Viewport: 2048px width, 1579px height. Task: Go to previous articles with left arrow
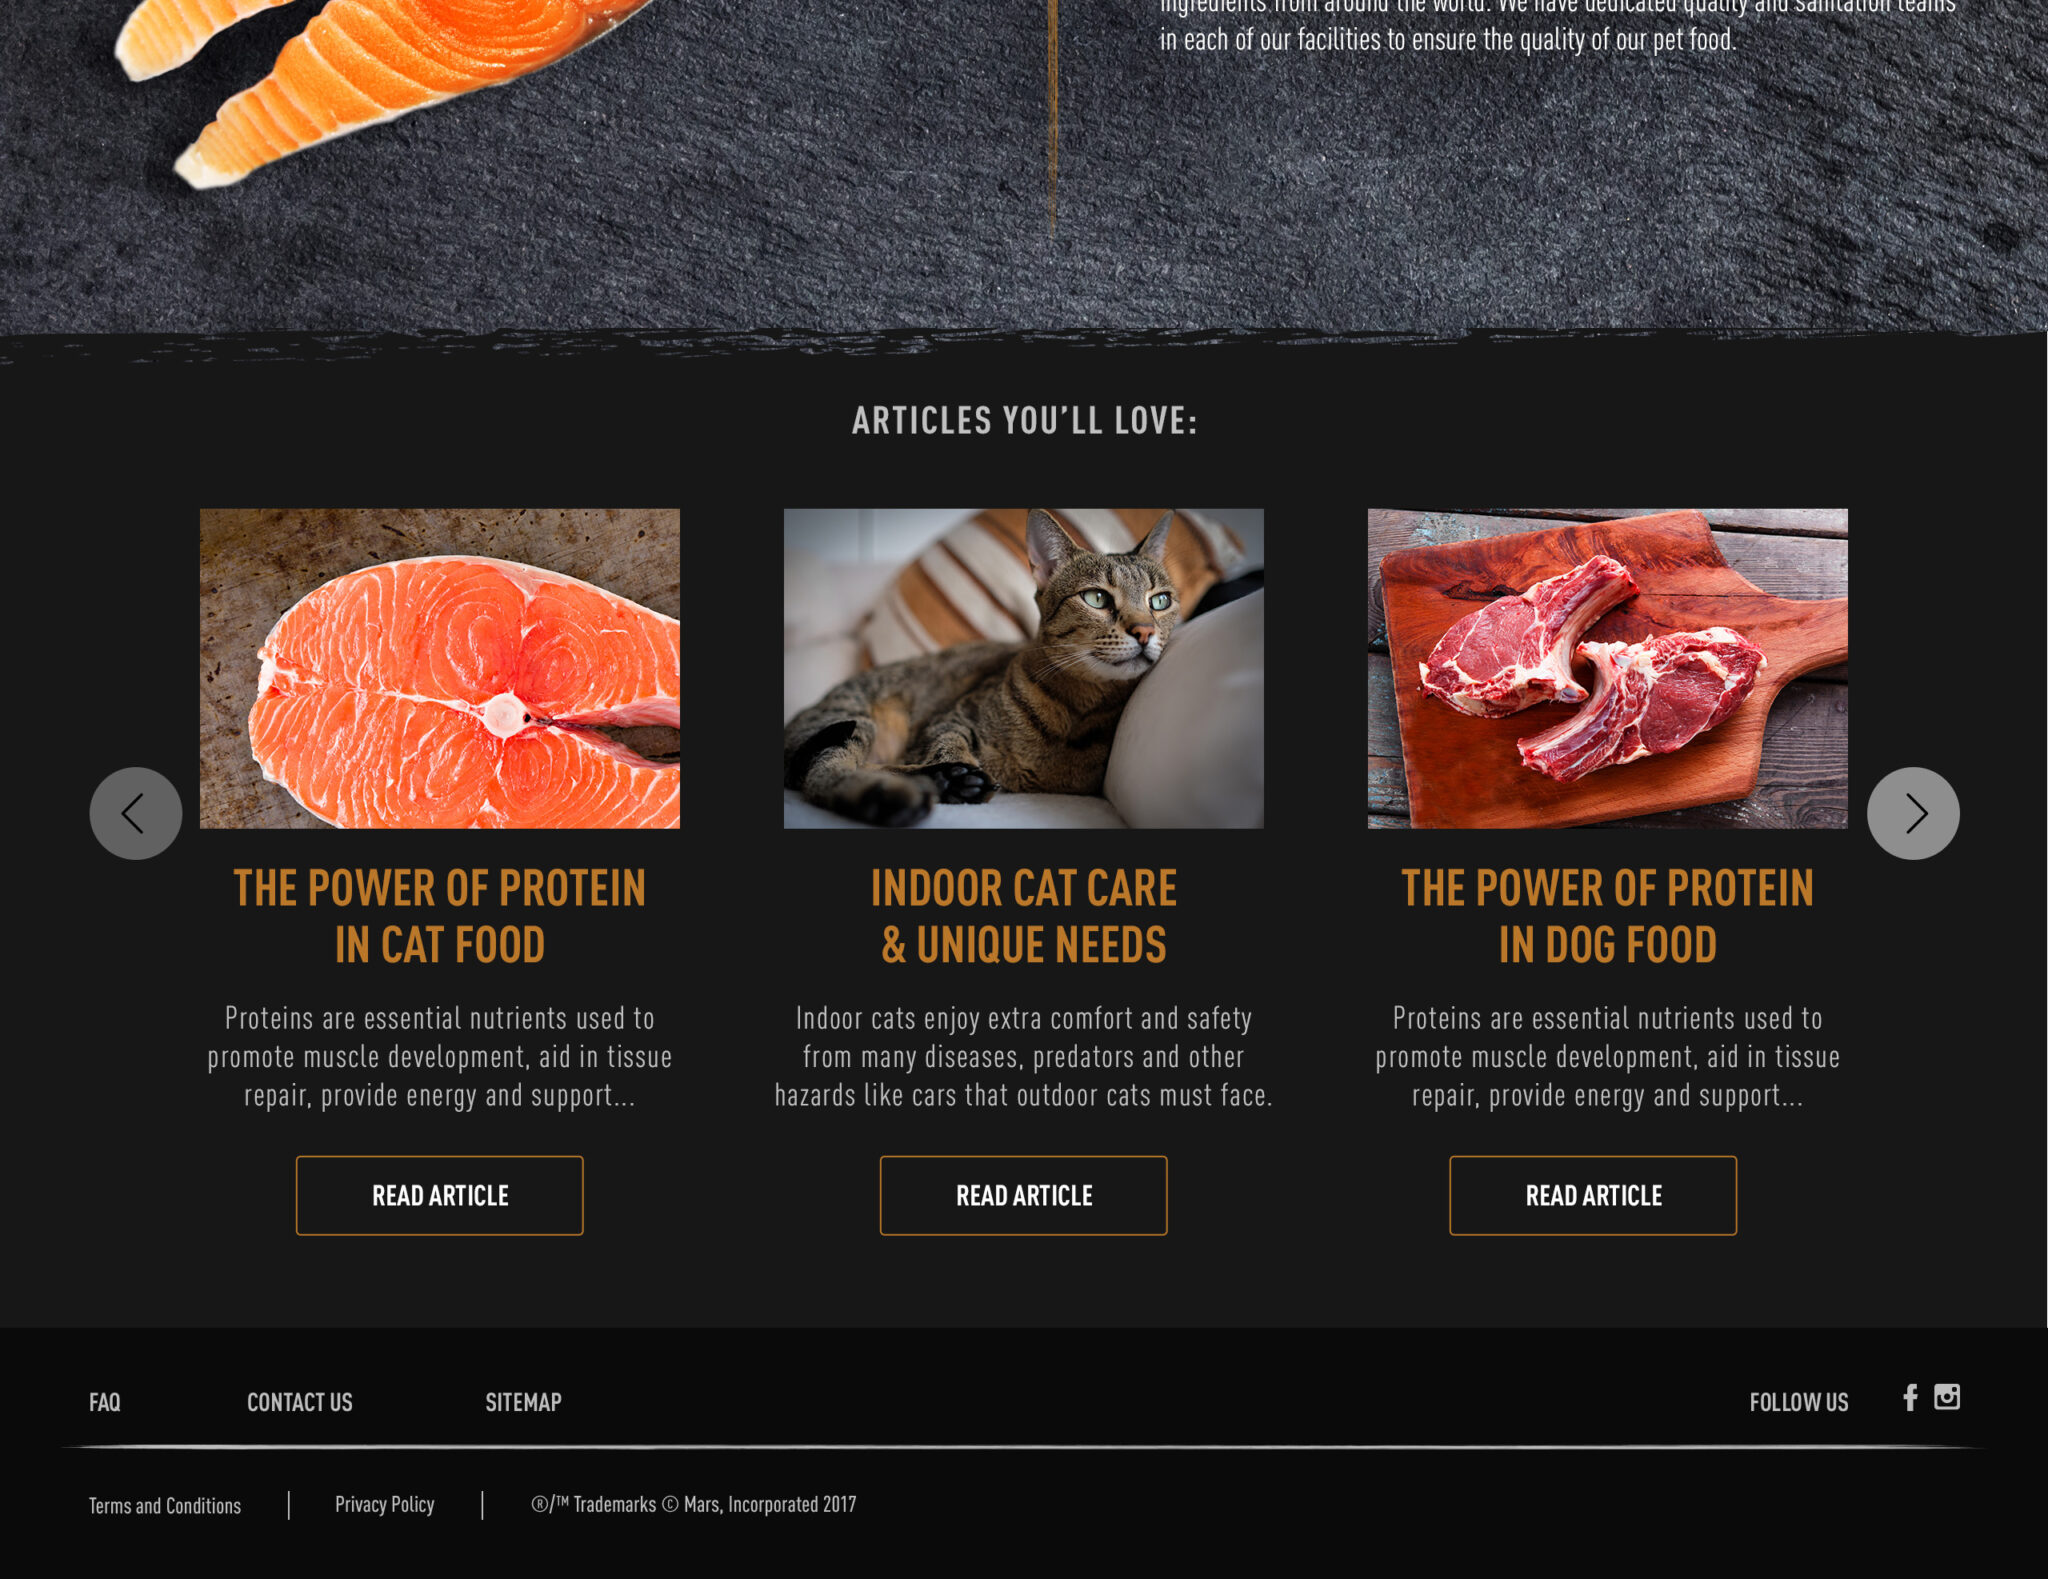tap(136, 813)
